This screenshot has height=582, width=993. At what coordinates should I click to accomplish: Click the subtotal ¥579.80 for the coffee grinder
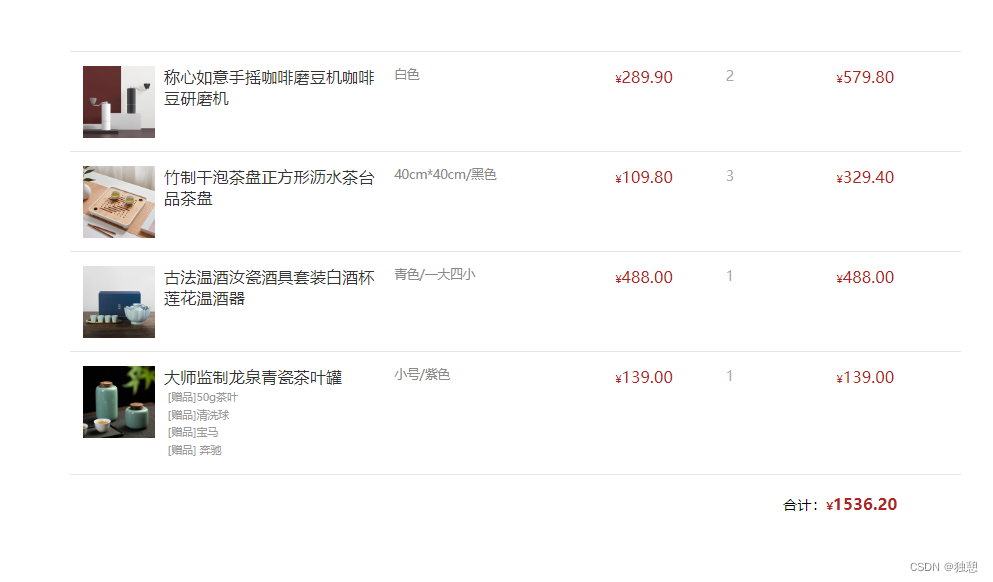click(x=865, y=77)
